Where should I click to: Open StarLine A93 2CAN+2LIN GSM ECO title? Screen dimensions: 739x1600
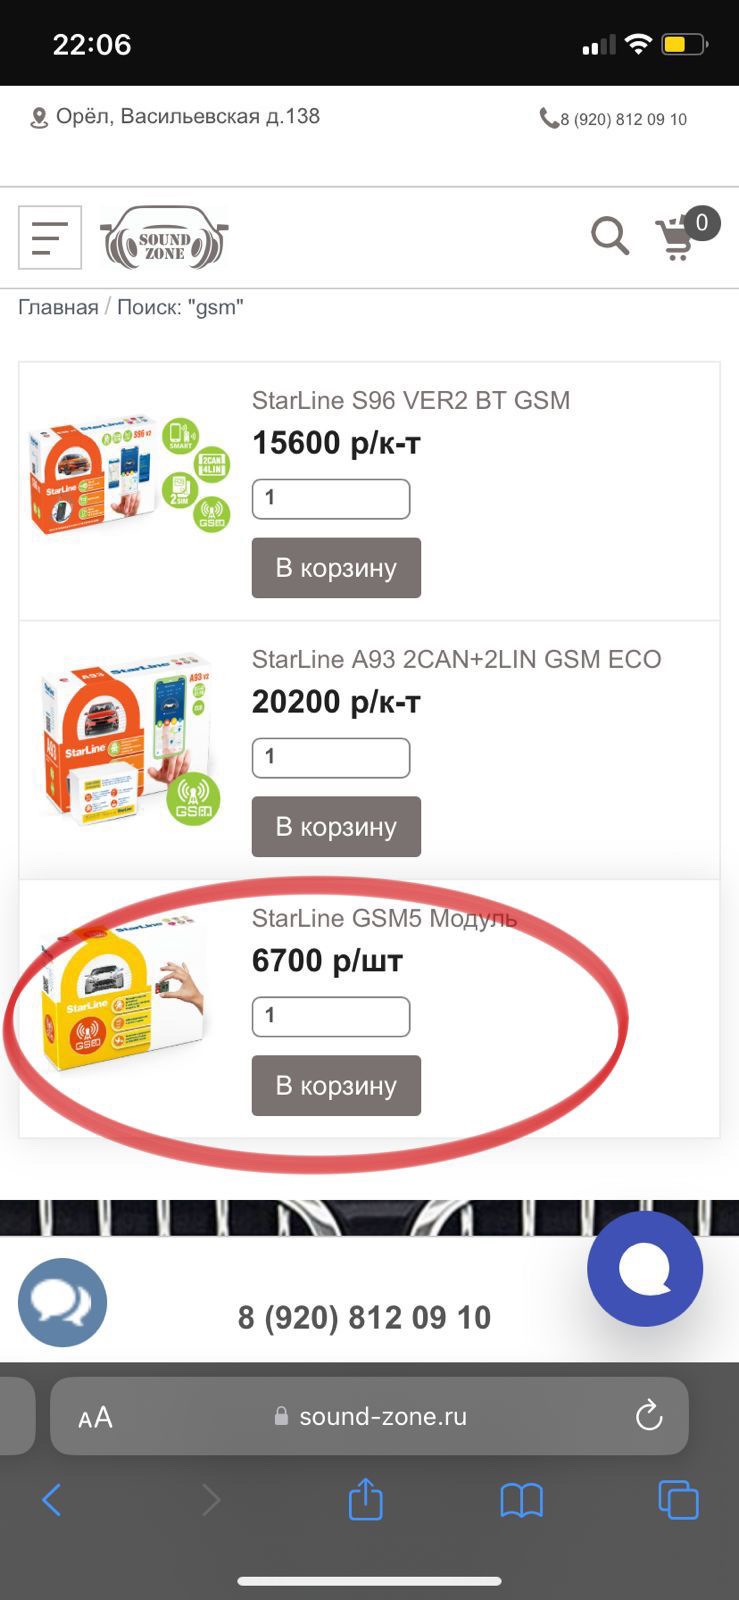coord(456,660)
